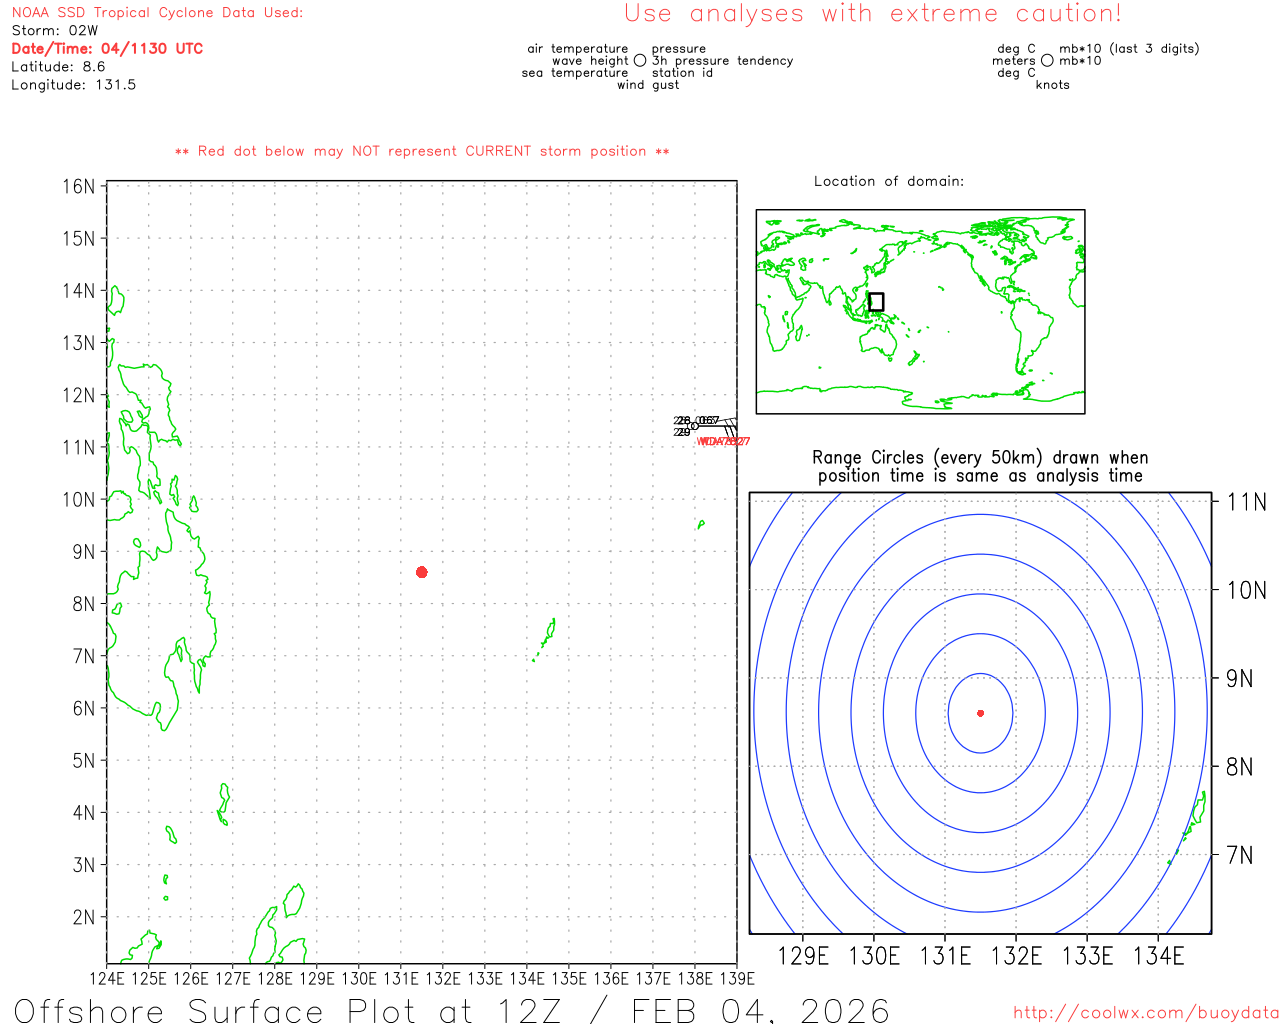This screenshot has width=1280, height=1024.
Task: Click the 124E longitude axis label
Action: tap(107, 978)
